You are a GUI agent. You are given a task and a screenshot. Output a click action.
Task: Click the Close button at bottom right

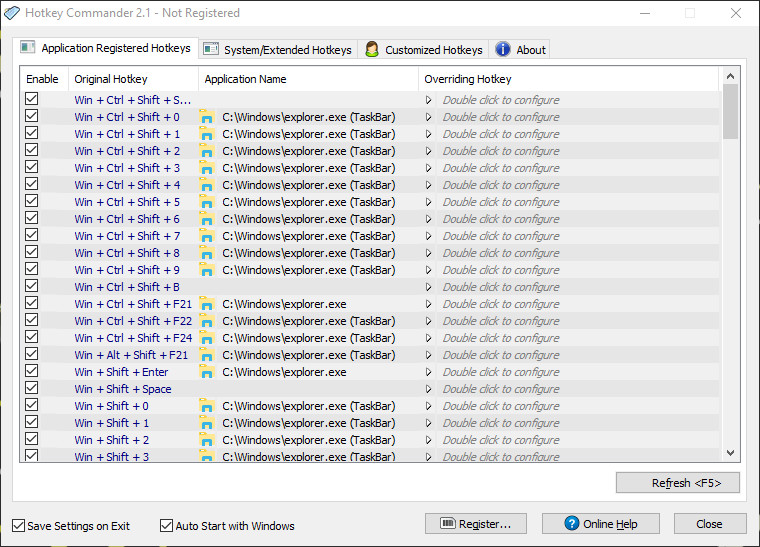pyautogui.click(x=710, y=524)
